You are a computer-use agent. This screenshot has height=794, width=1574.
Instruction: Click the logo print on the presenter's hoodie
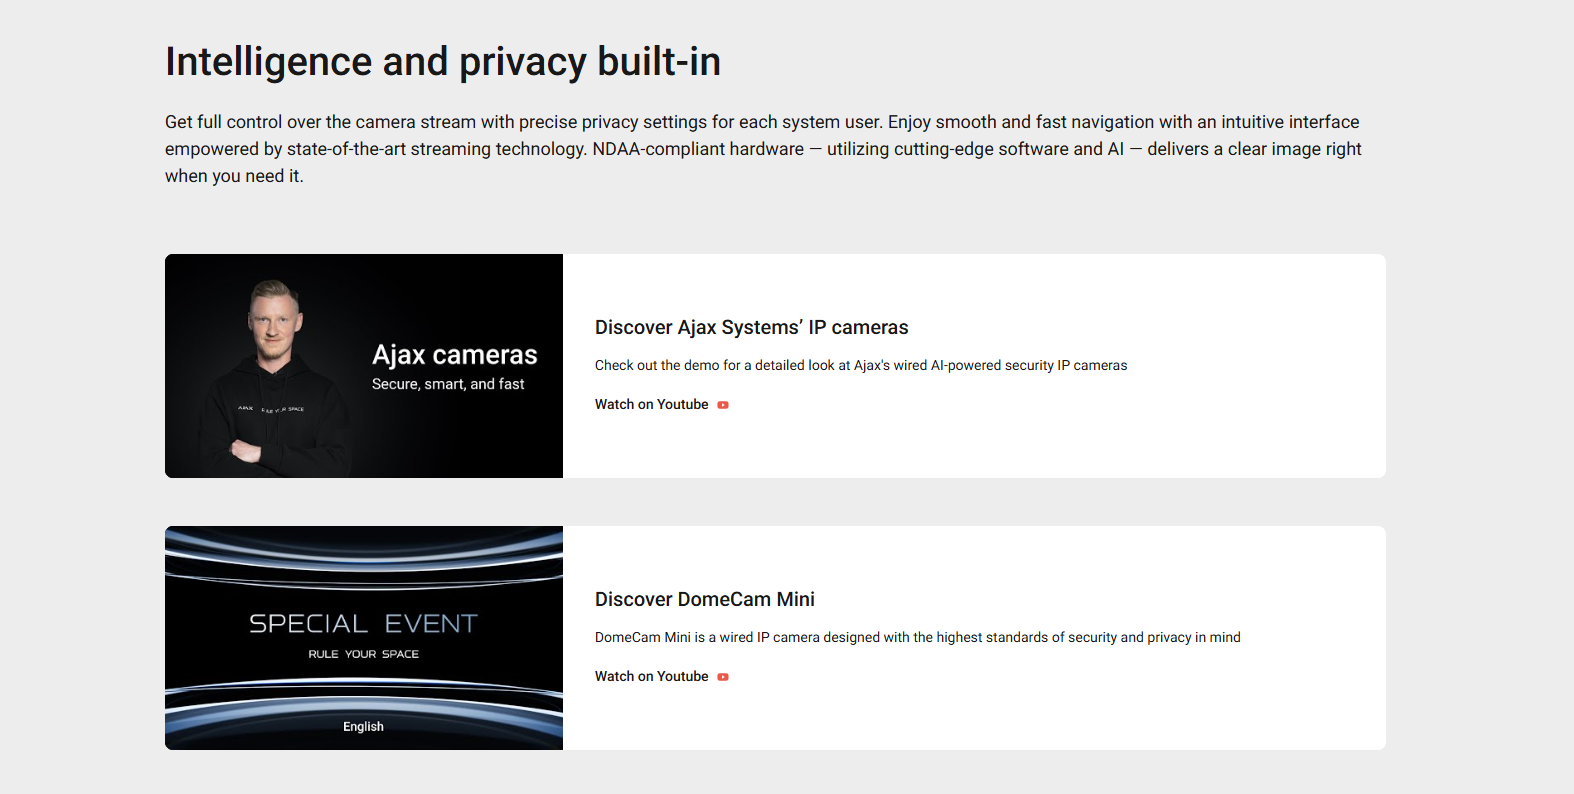271,409
